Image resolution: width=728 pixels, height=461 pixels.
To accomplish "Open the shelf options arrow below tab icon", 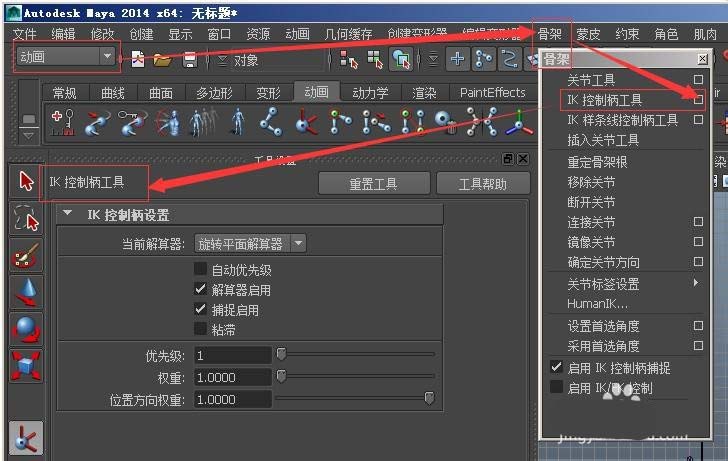I will tap(29, 136).
